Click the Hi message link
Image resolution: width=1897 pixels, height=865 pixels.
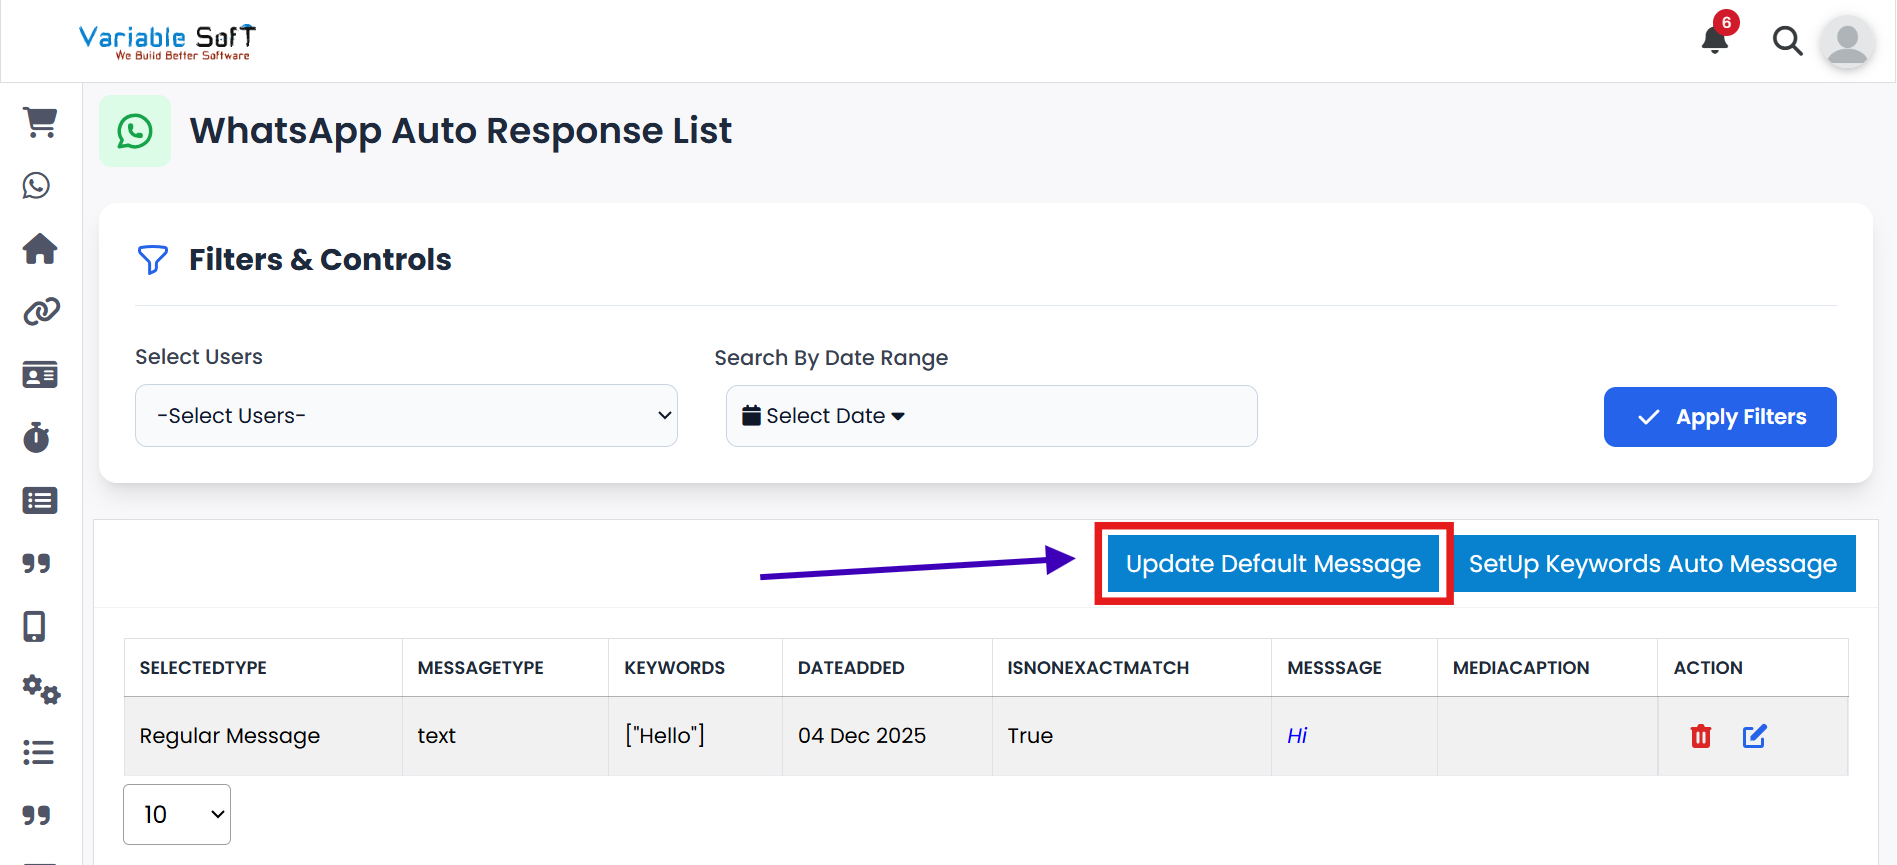click(1297, 736)
